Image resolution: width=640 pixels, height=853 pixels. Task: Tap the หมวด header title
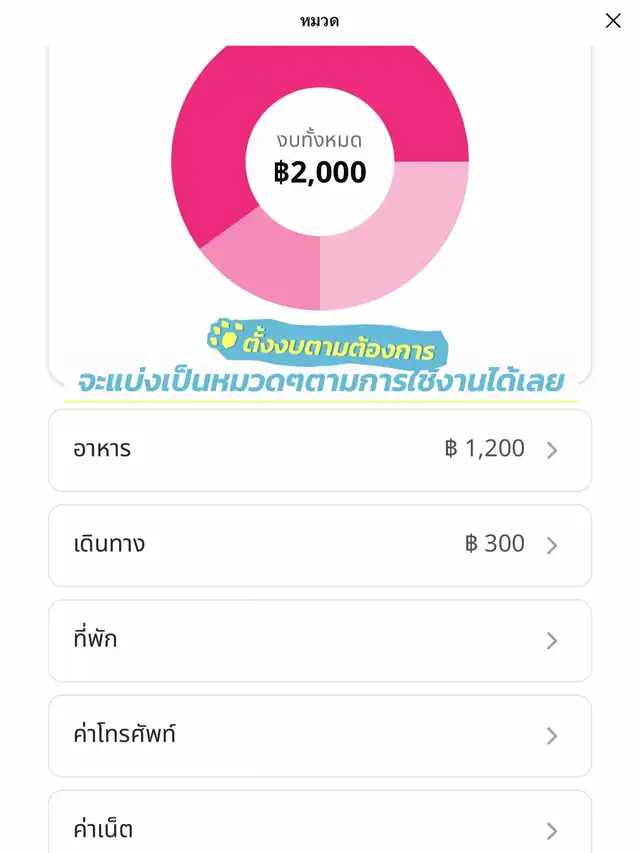(x=319, y=21)
